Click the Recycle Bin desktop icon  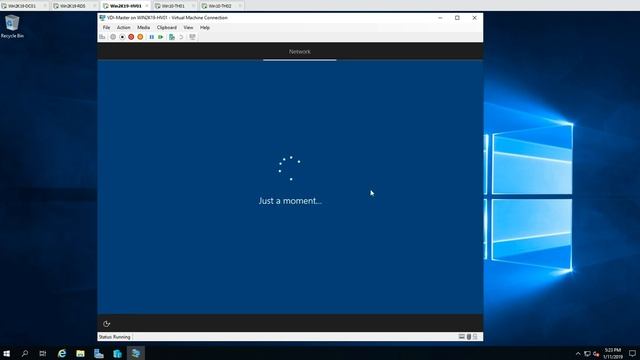coord(12,27)
